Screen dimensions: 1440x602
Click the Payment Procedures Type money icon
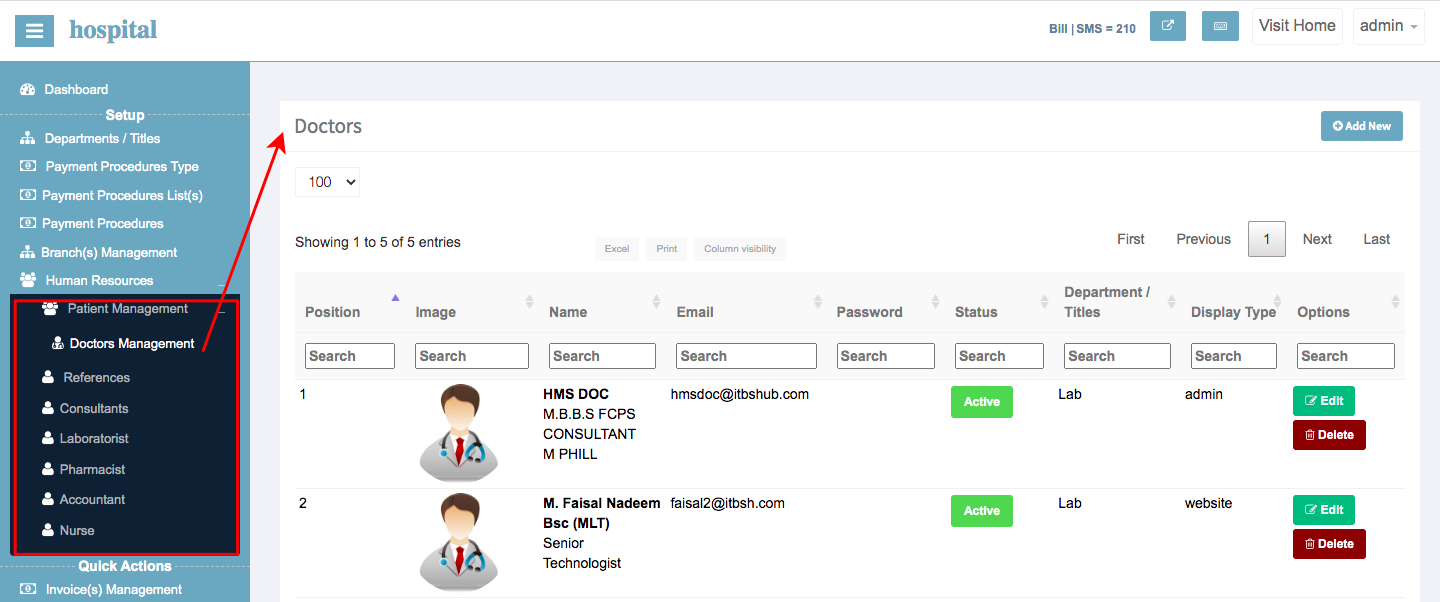click(x=28, y=166)
